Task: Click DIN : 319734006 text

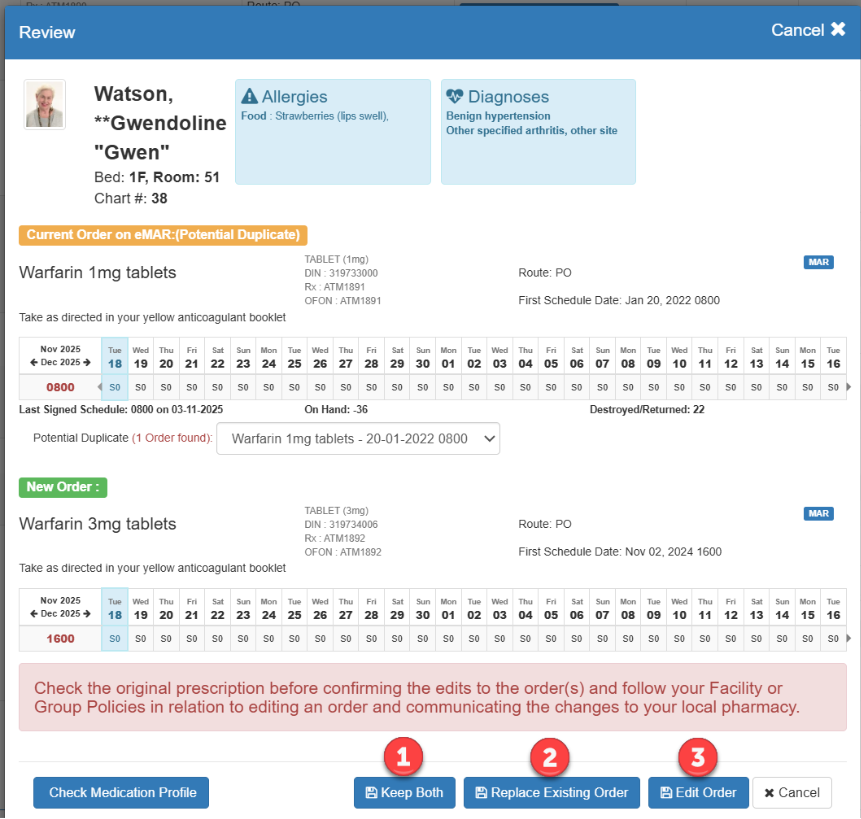Action: 341,525
